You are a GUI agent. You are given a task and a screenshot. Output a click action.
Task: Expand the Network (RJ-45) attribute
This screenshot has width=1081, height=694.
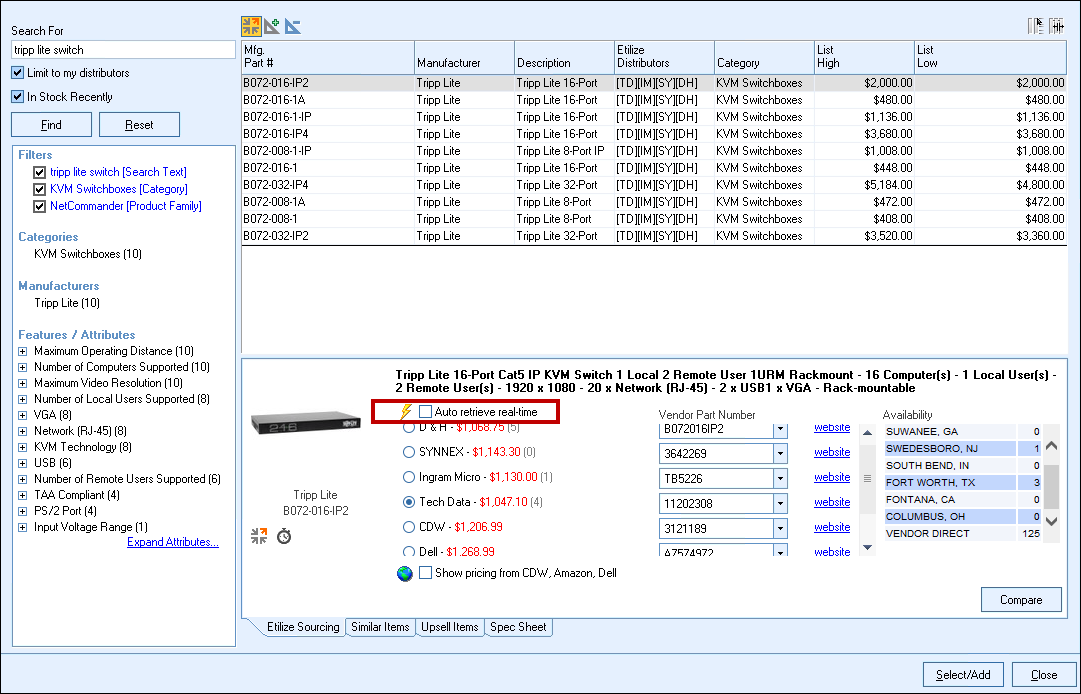click(23, 431)
